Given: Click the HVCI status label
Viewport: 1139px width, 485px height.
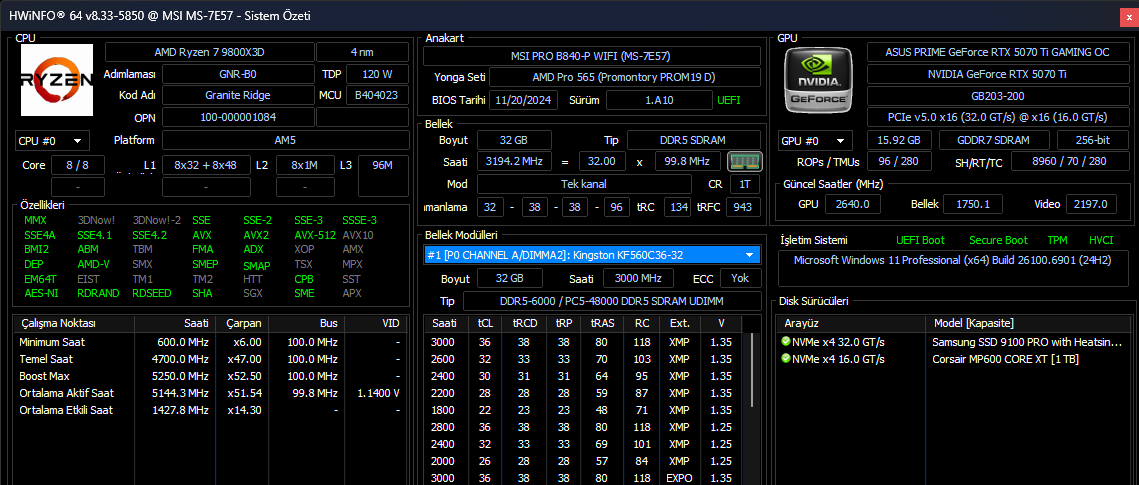Looking at the screenshot, I should click(x=1101, y=240).
